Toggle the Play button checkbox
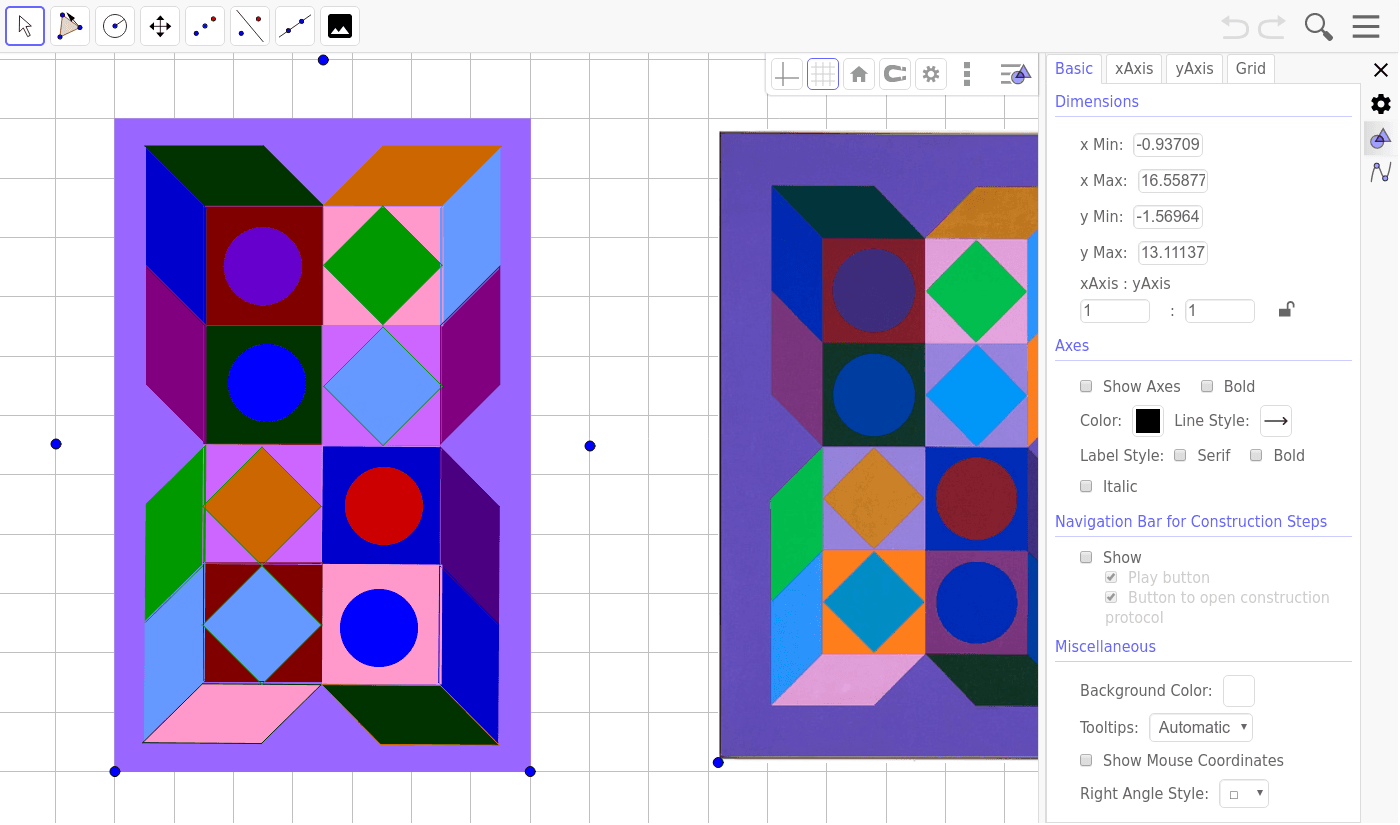The image size is (1400, 825). click(1111, 577)
